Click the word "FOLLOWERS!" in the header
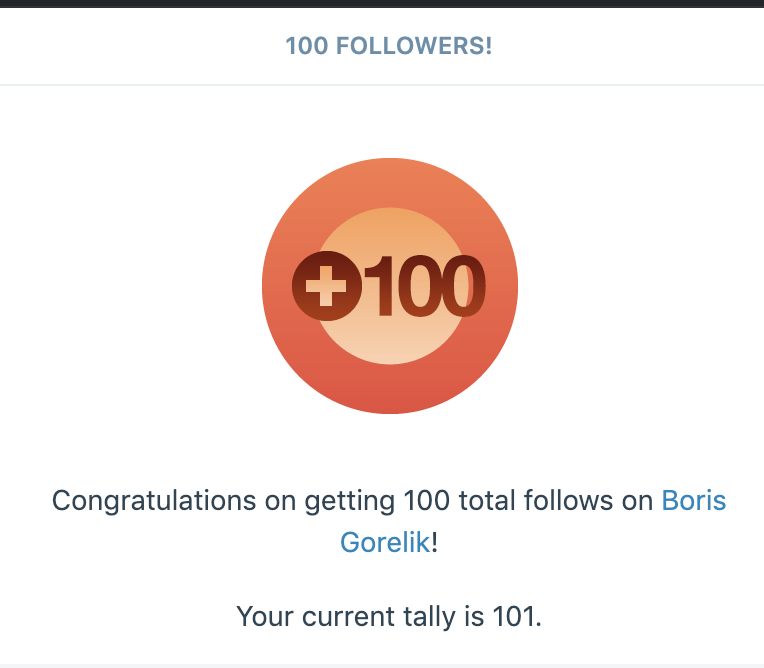Screen dimensions: 764x668 pos(414,46)
